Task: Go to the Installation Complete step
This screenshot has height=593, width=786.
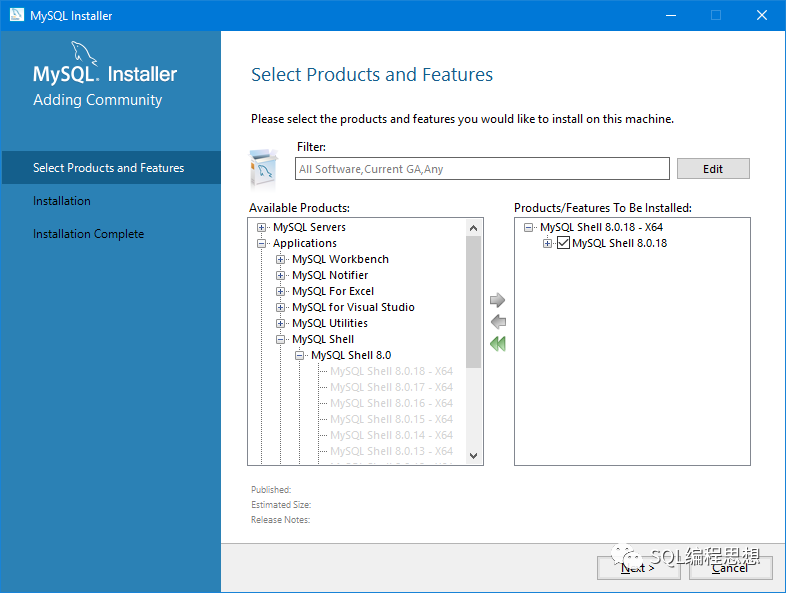Action: pyautogui.click(x=88, y=234)
